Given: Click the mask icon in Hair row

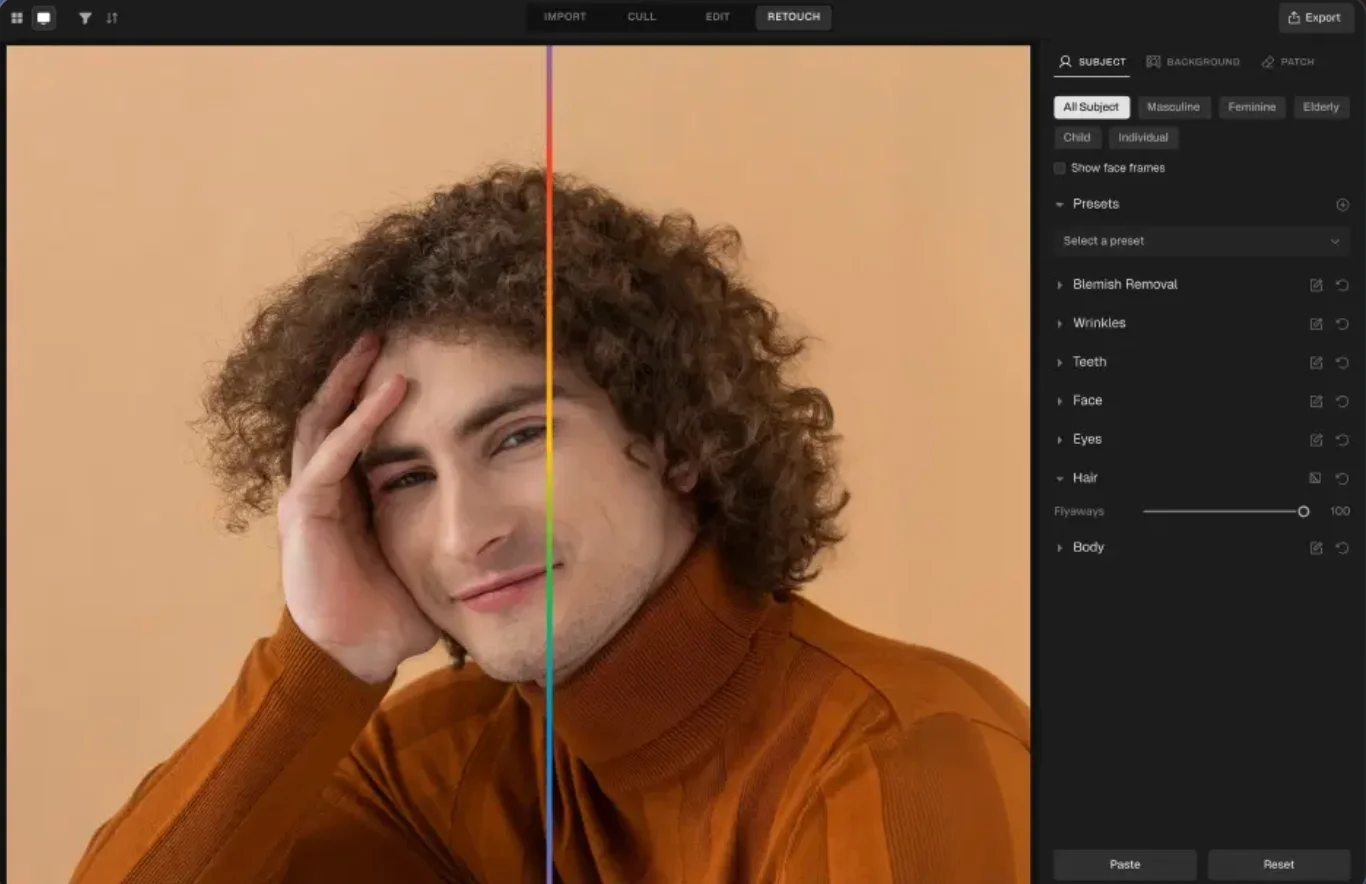Looking at the screenshot, I should click(1315, 478).
